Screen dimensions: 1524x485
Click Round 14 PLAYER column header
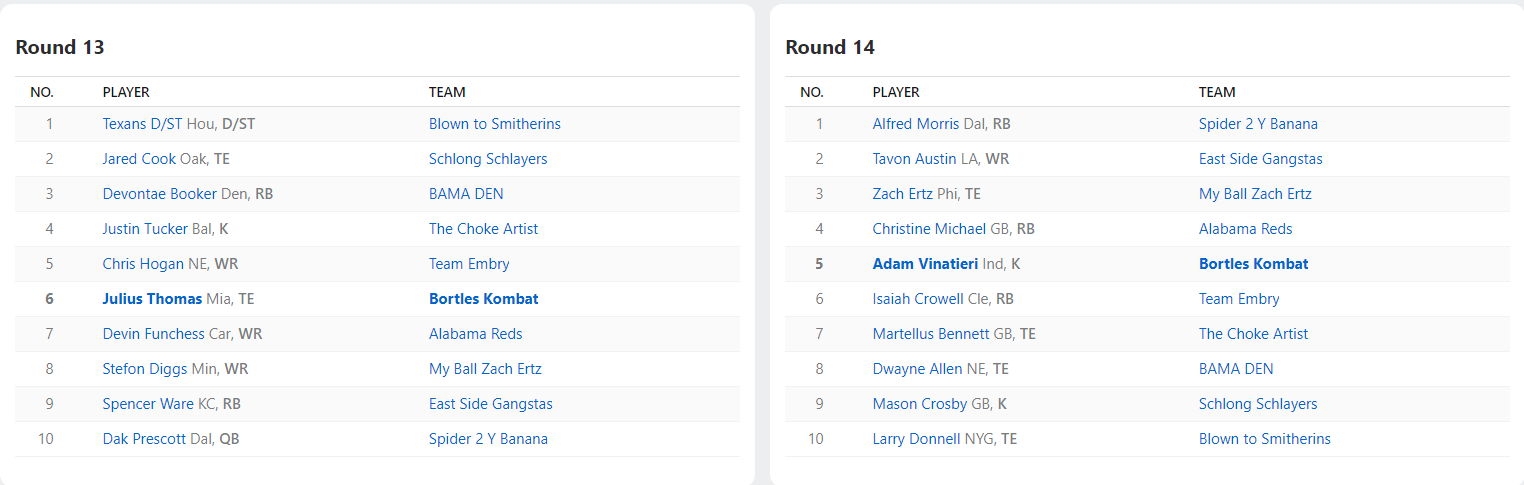click(x=896, y=92)
